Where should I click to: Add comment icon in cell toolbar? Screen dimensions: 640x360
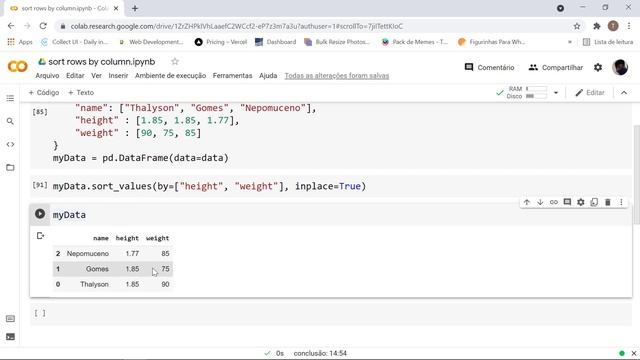click(x=567, y=202)
